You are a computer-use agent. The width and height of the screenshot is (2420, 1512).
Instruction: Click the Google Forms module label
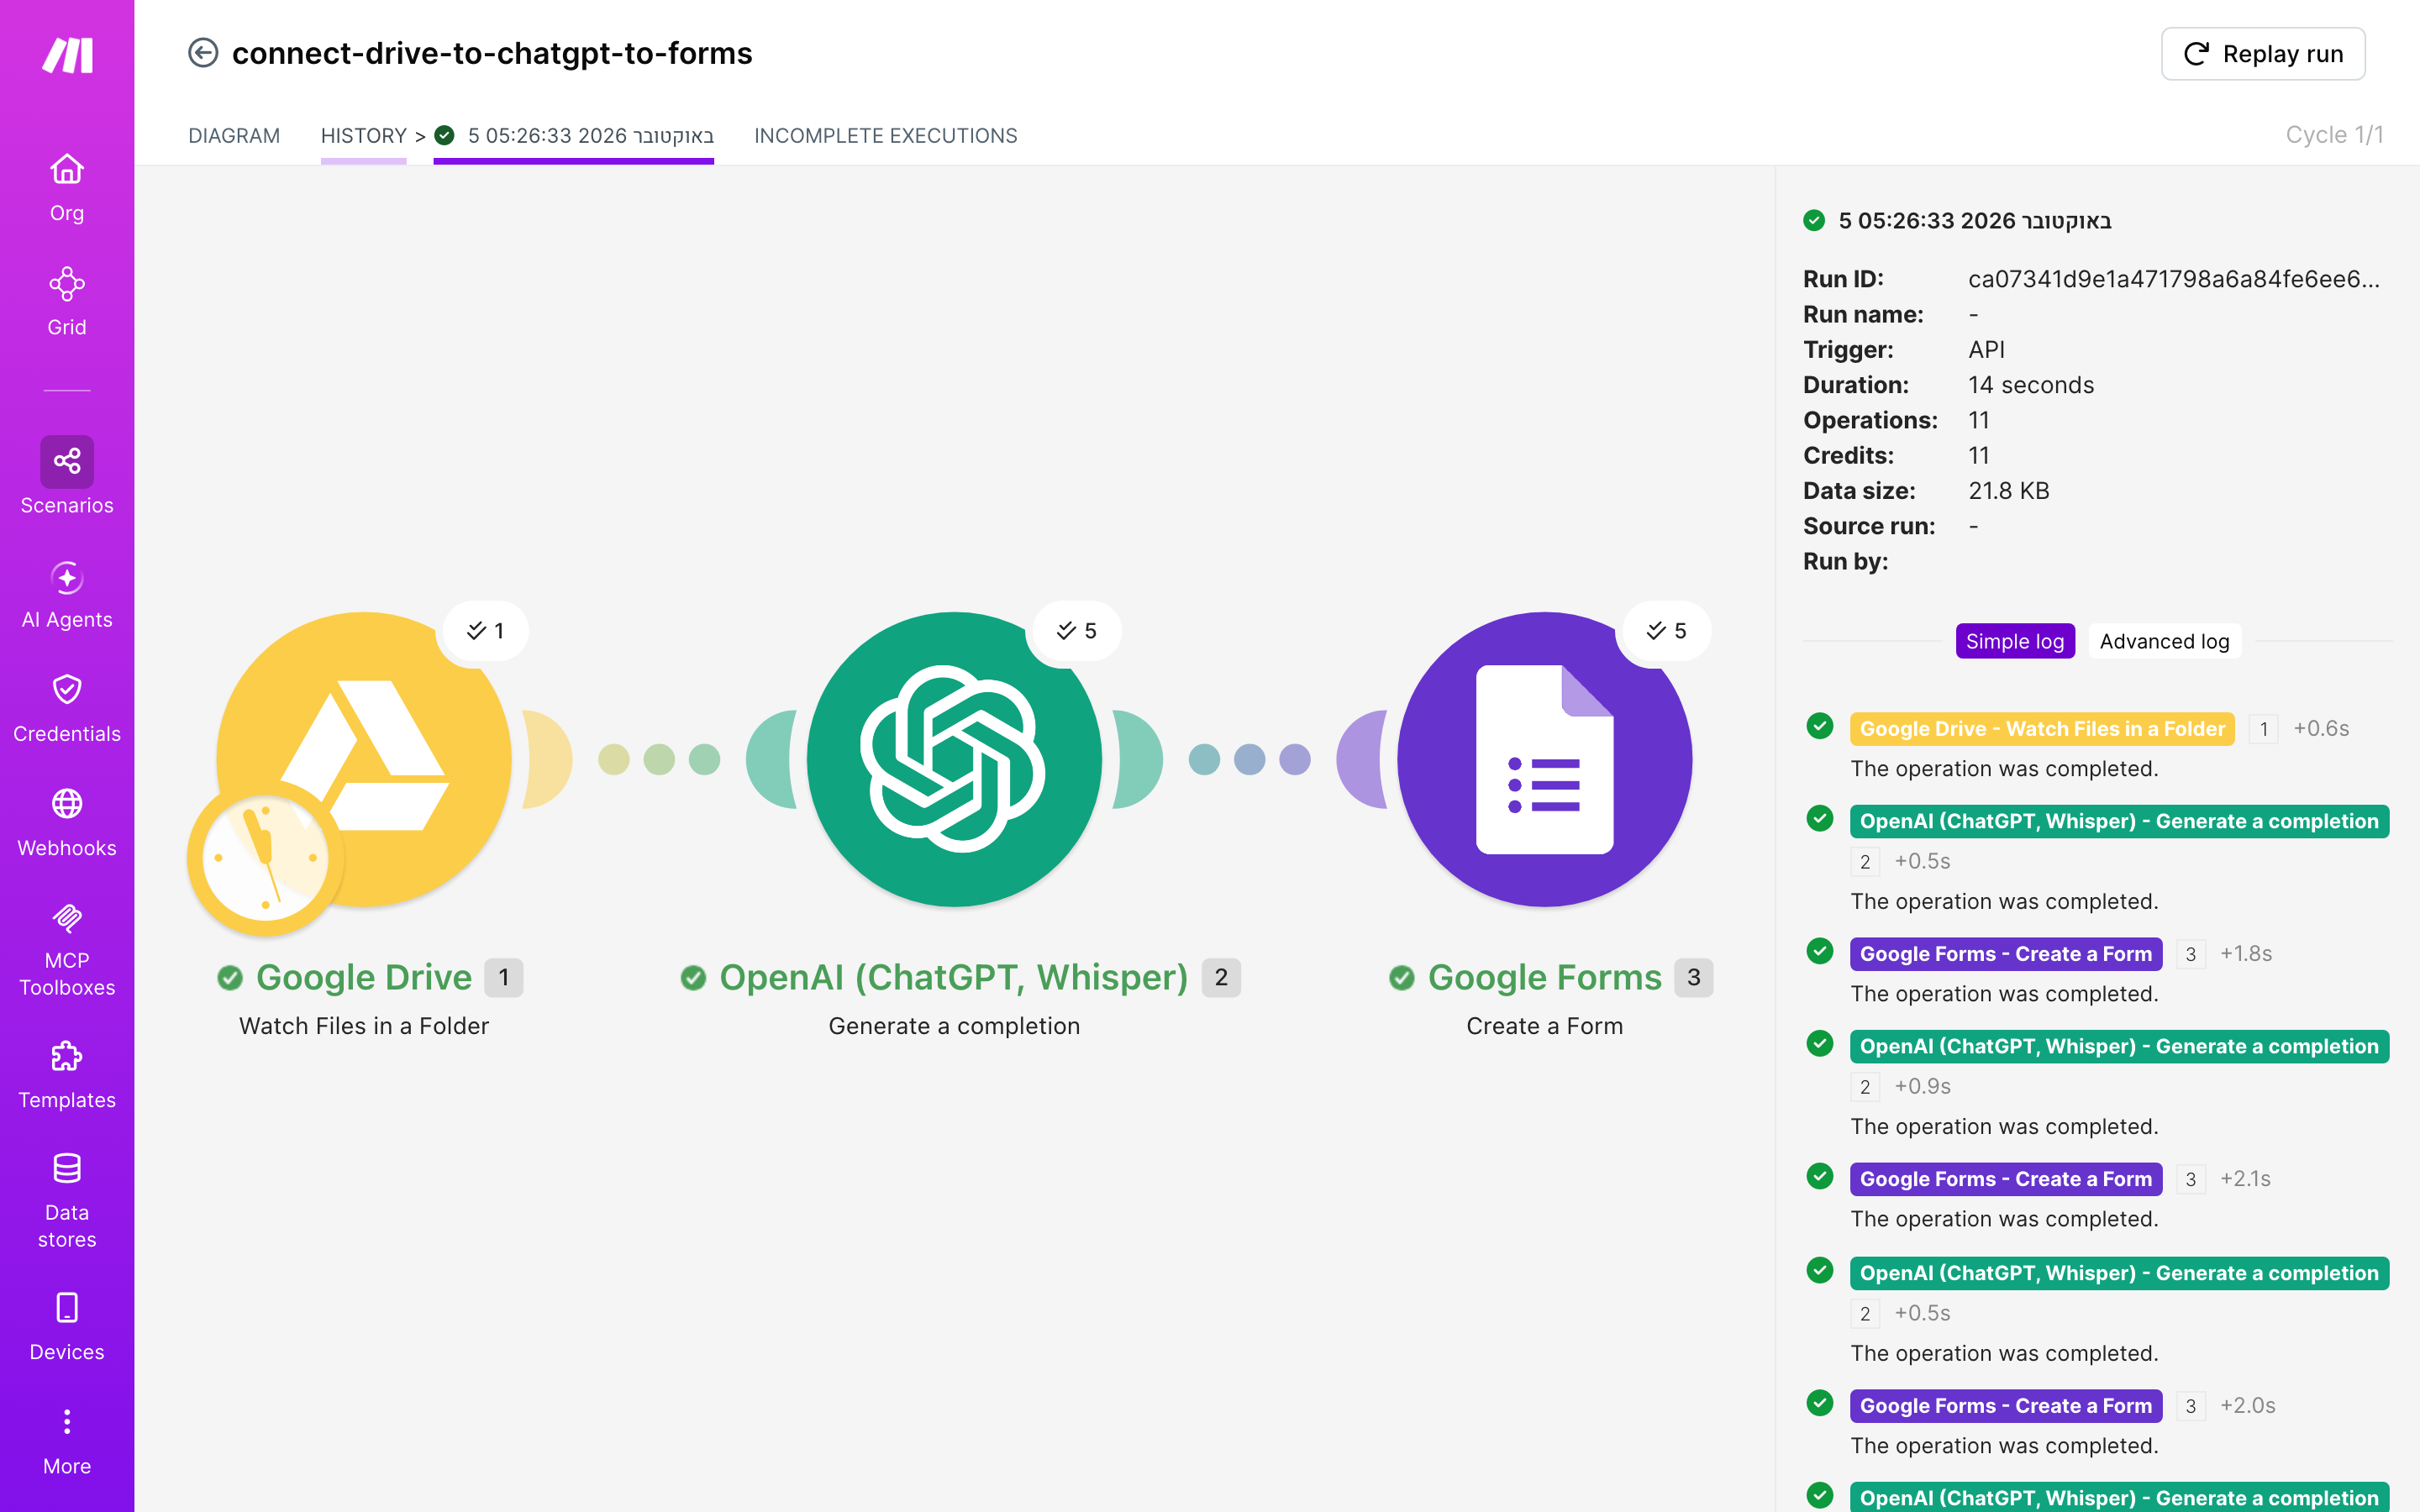pos(1544,977)
